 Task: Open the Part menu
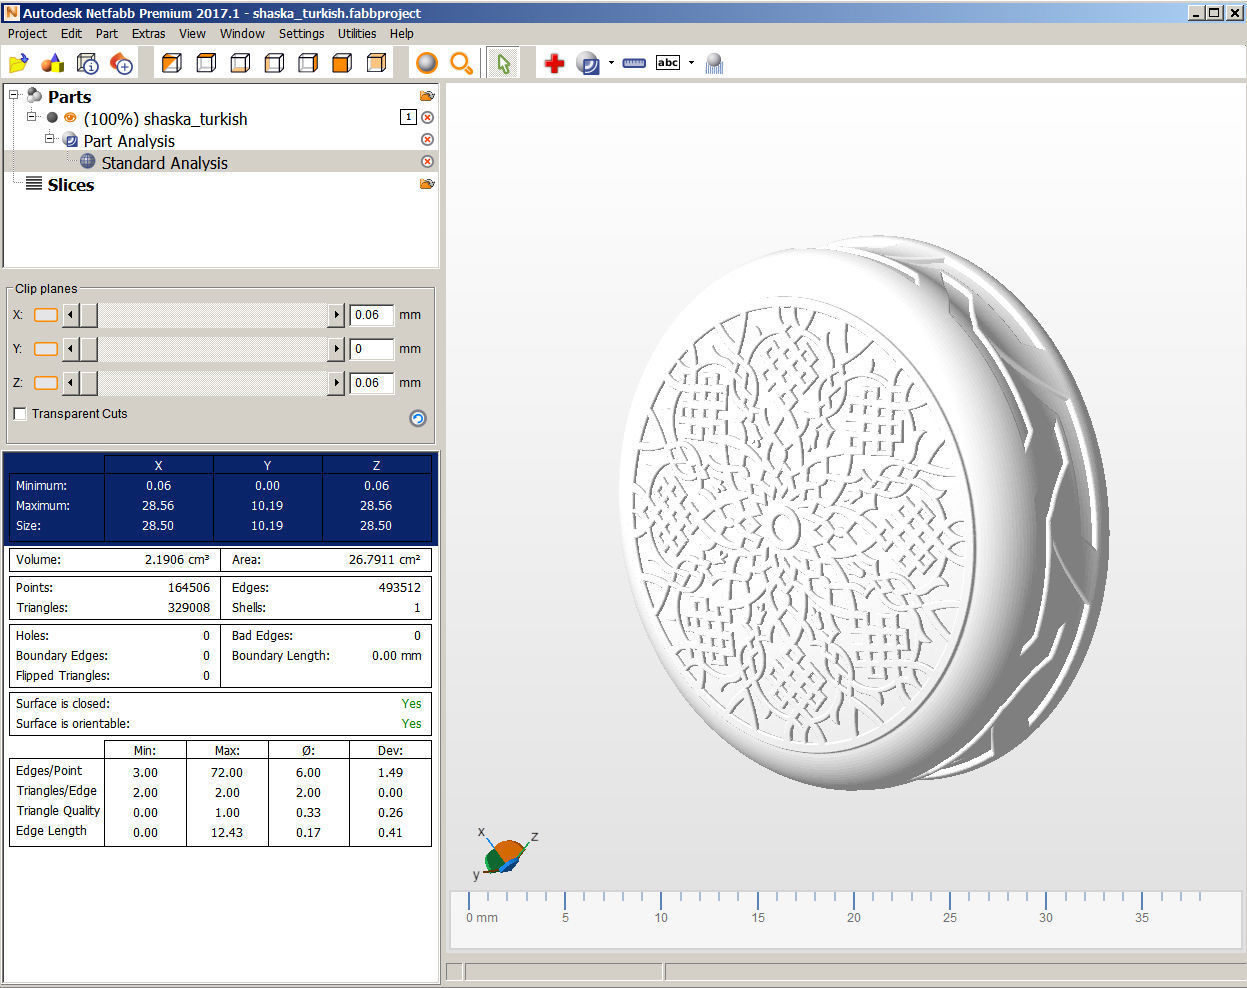pos(107,33)
